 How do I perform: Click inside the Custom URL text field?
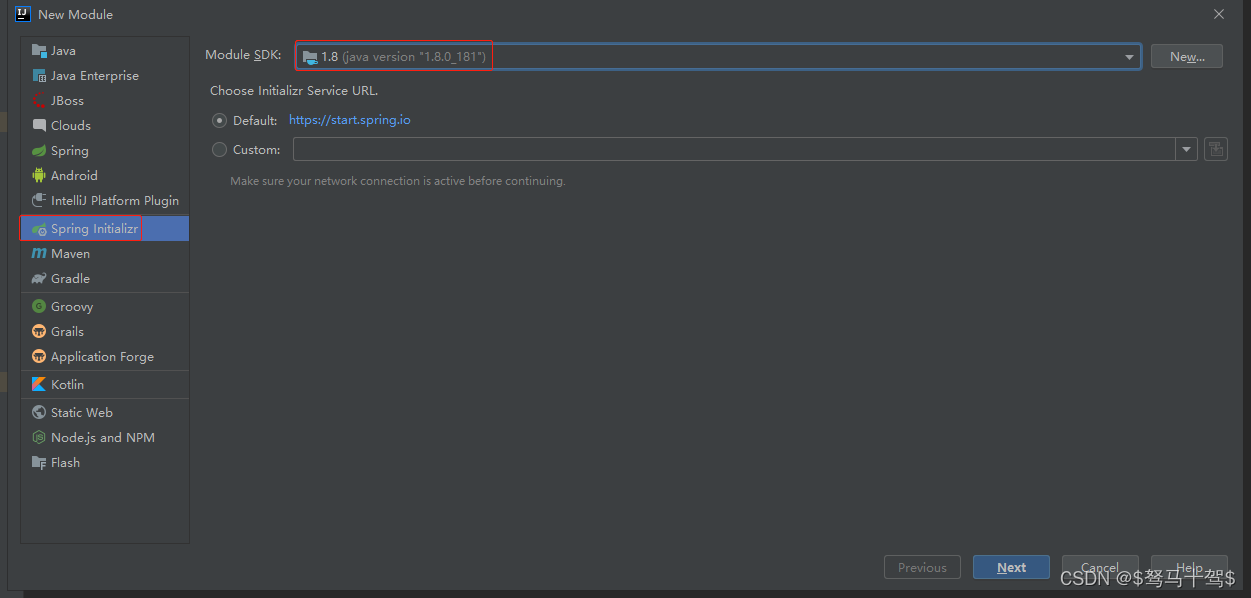click(x=735, y=149)
